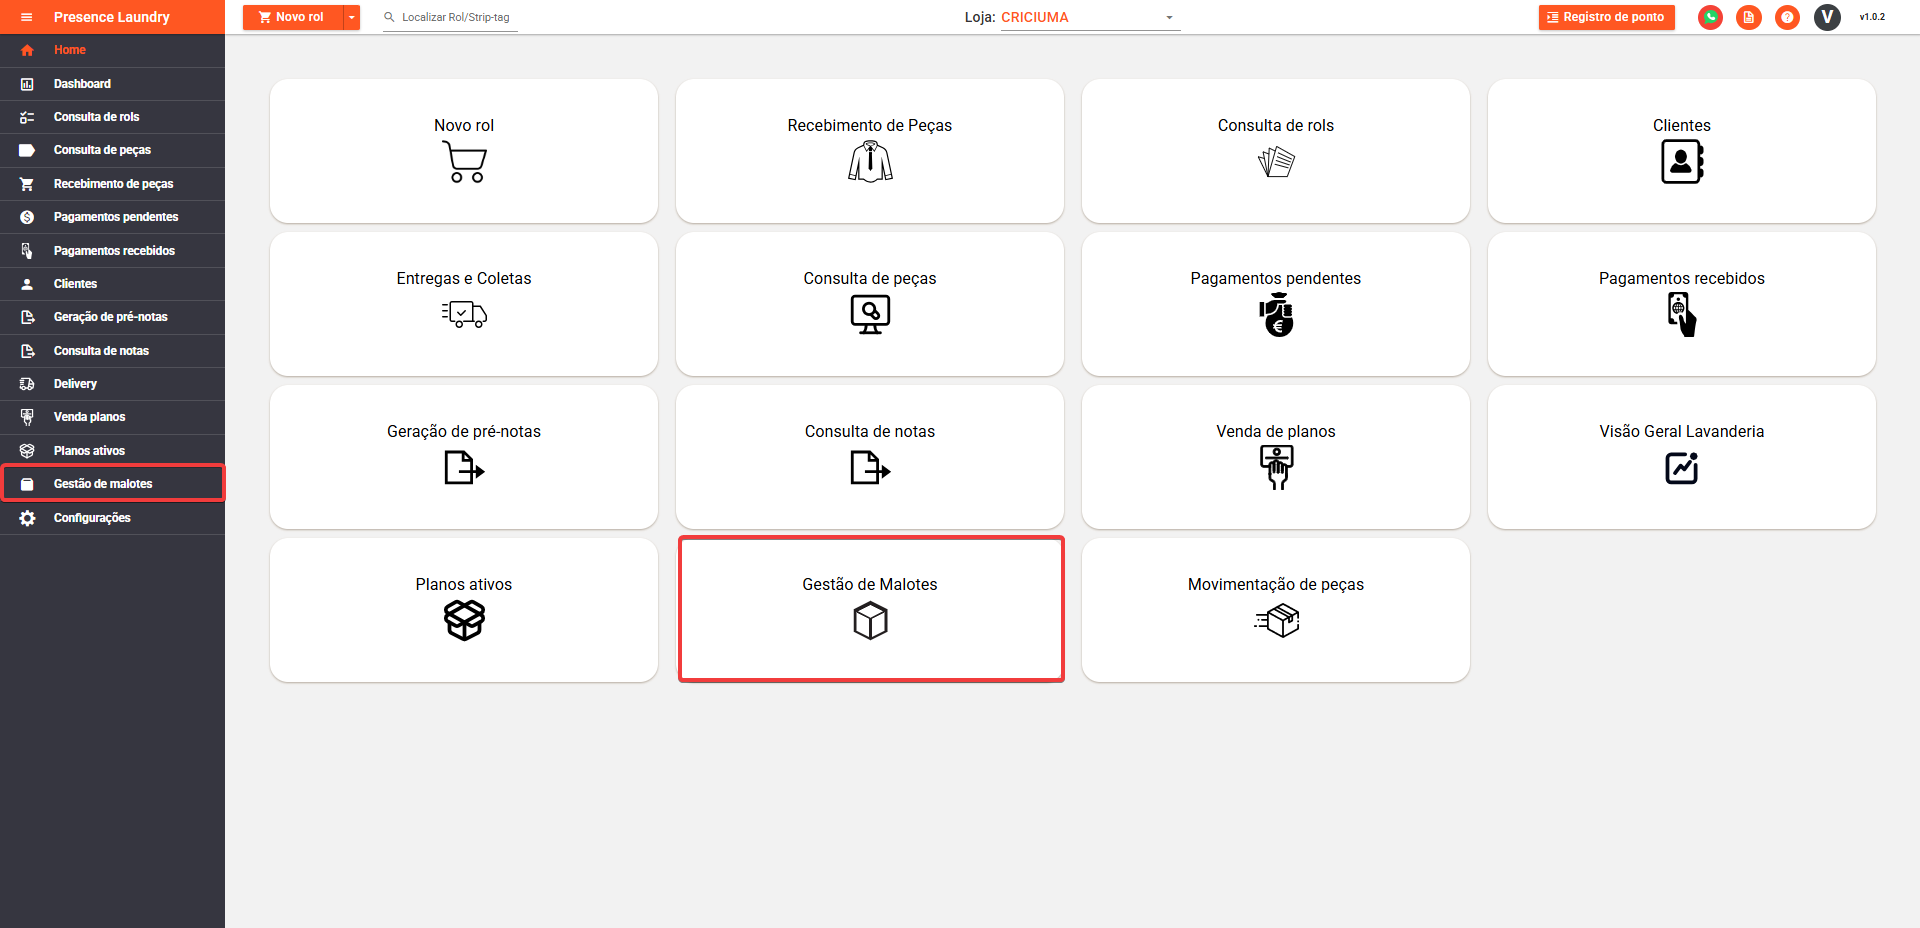Click the WhatsApp icon in top bar
This screenshot has width=1920, height=928.
[1710, 17]
